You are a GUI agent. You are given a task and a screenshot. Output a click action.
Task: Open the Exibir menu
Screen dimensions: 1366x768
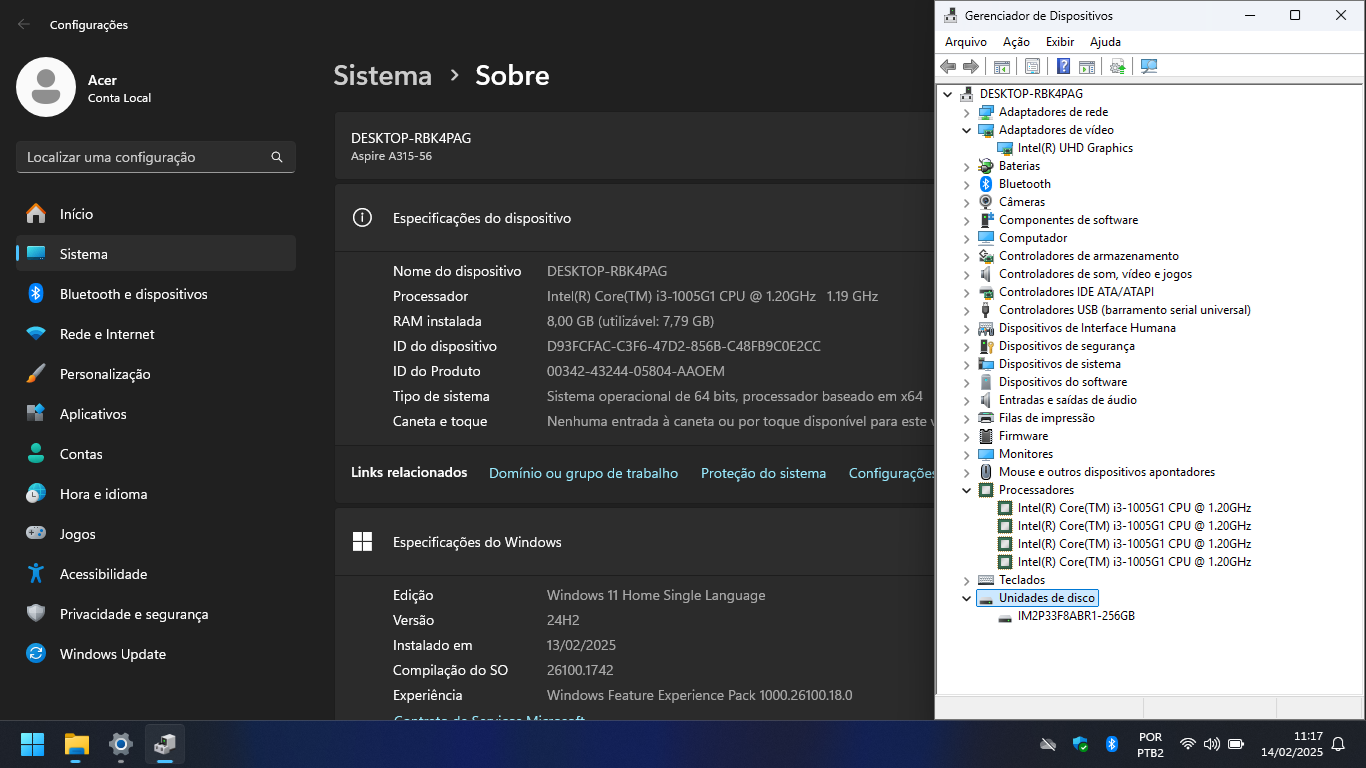pyautogui.click(x=1060, y=42)
